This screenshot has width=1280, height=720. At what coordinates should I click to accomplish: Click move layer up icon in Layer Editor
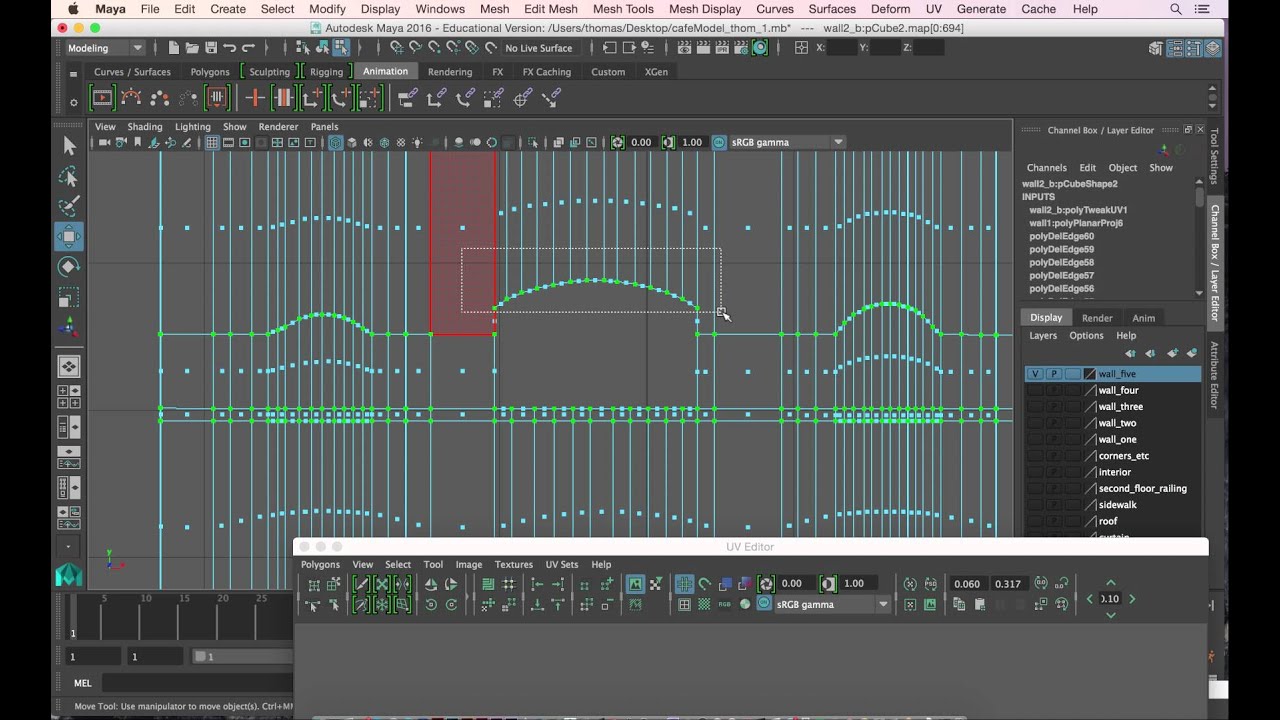tap(1130, 353)
